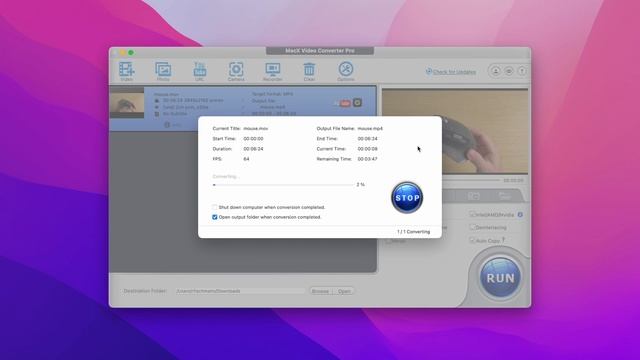Stop the conversion with STOP button
640x360 pixels.
coord(407,198)
